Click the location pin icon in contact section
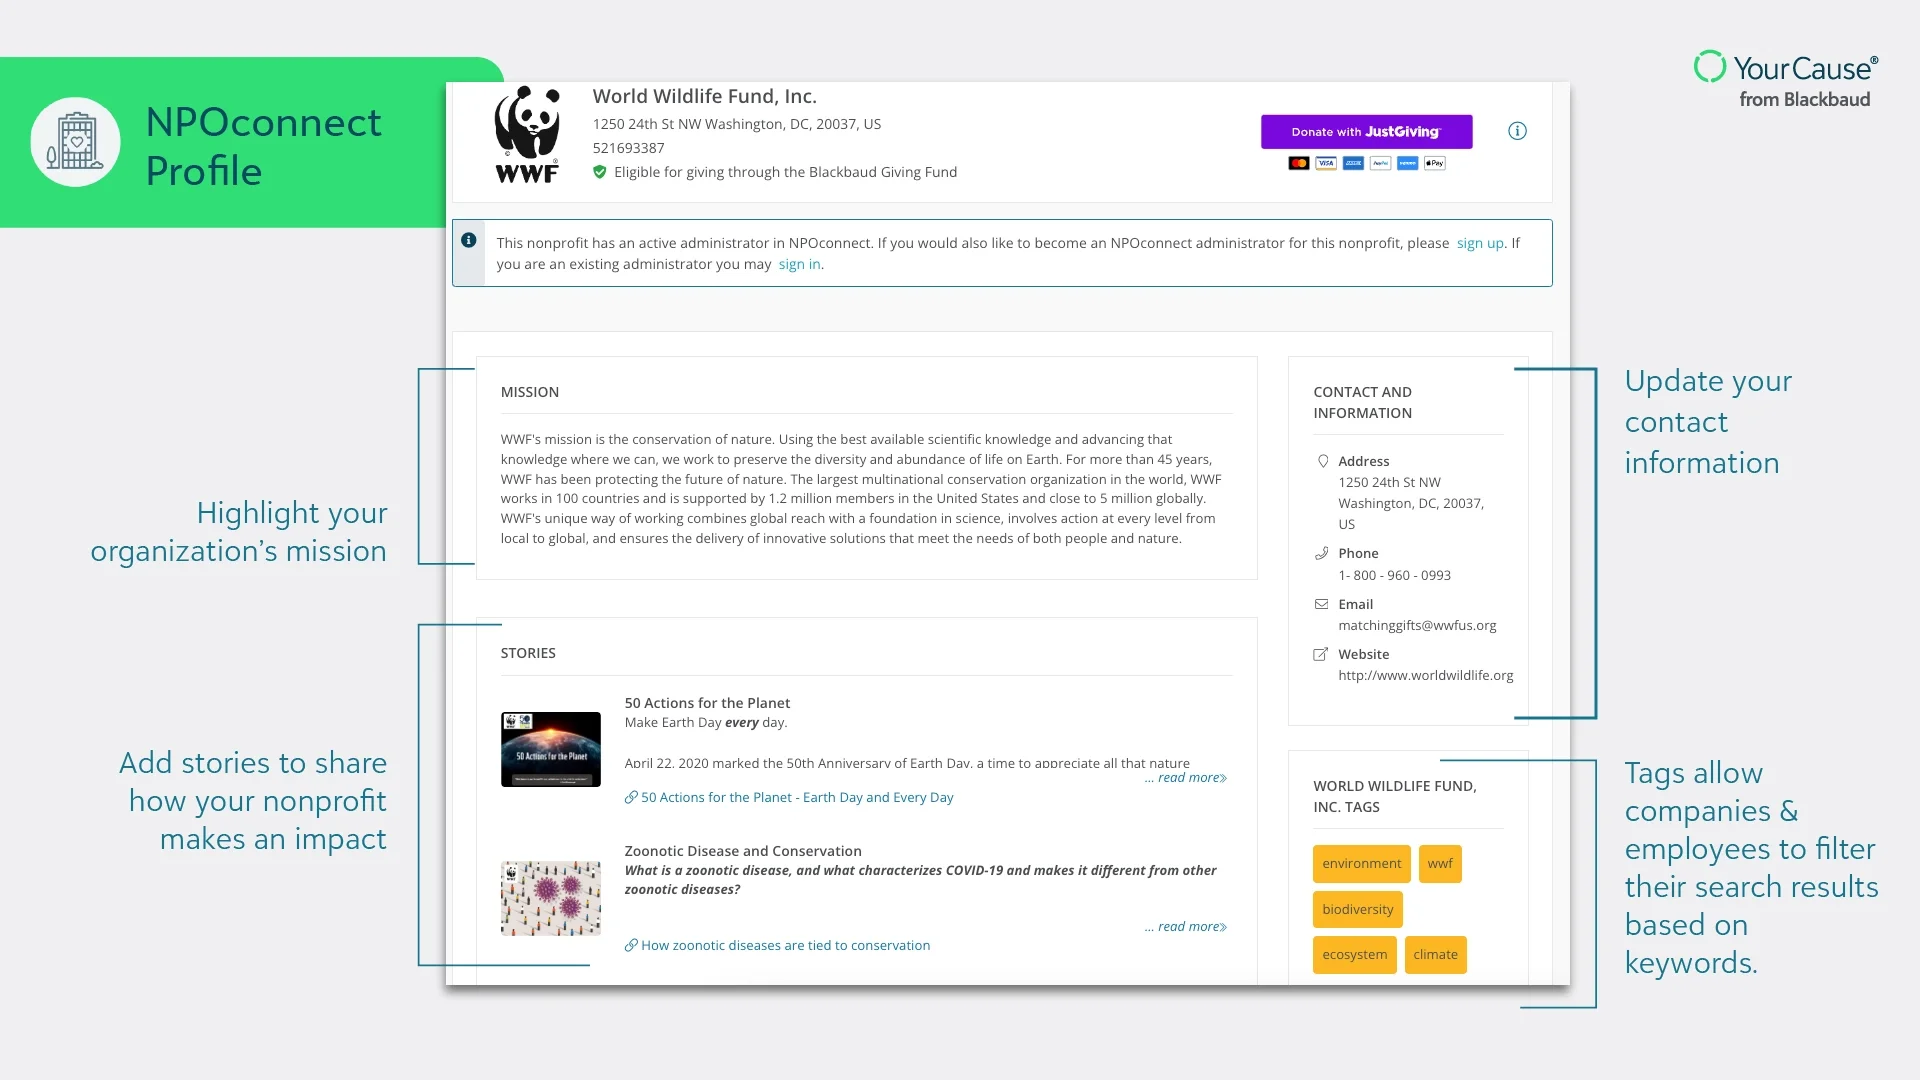This screenshot has height=1080, width=1920. point(1320,460)
